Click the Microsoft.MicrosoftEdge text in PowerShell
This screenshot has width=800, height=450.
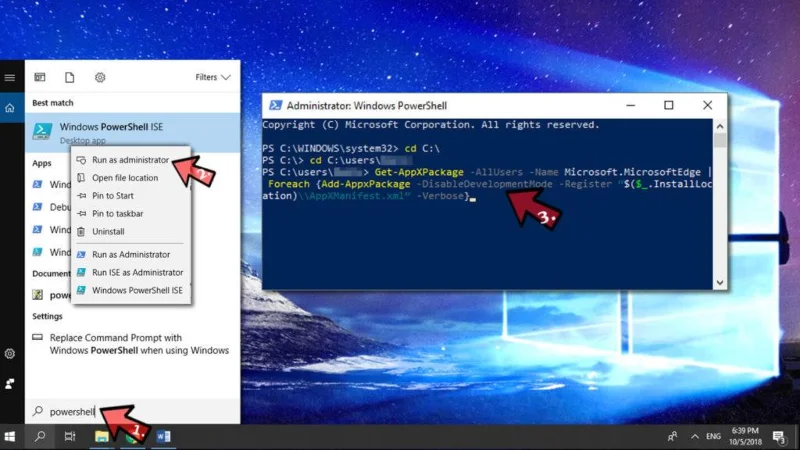click(632, 172)
